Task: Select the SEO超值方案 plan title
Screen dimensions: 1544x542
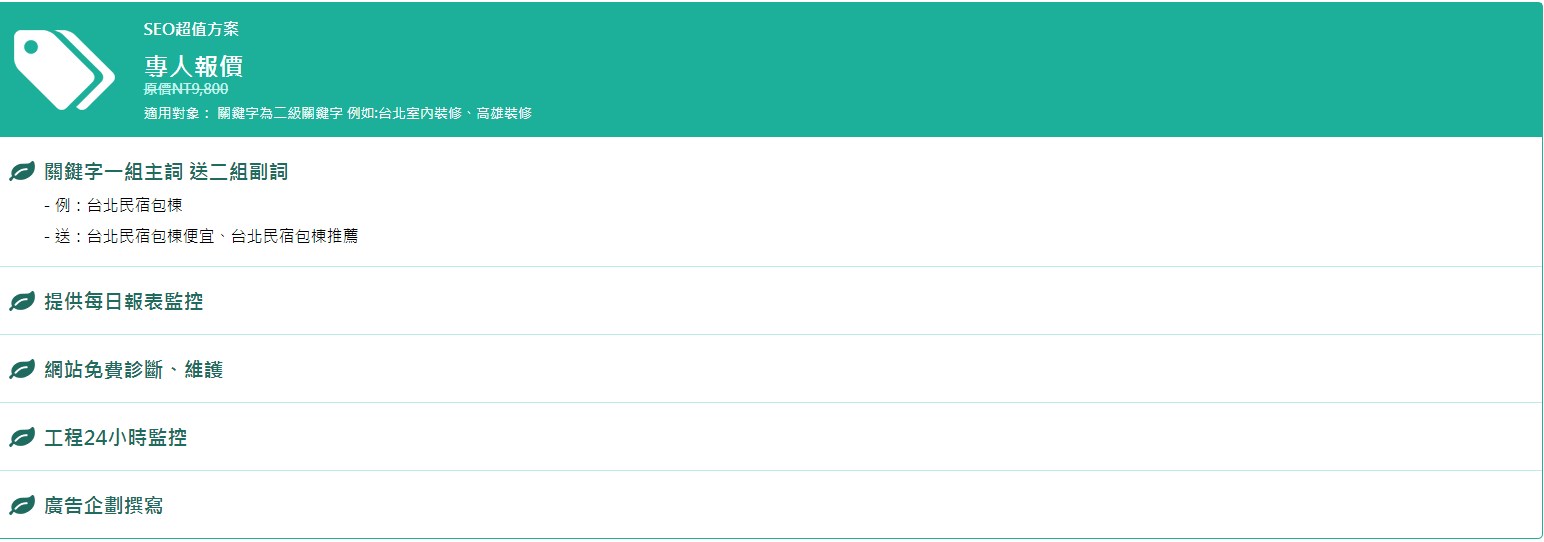Action: (191, 29)
